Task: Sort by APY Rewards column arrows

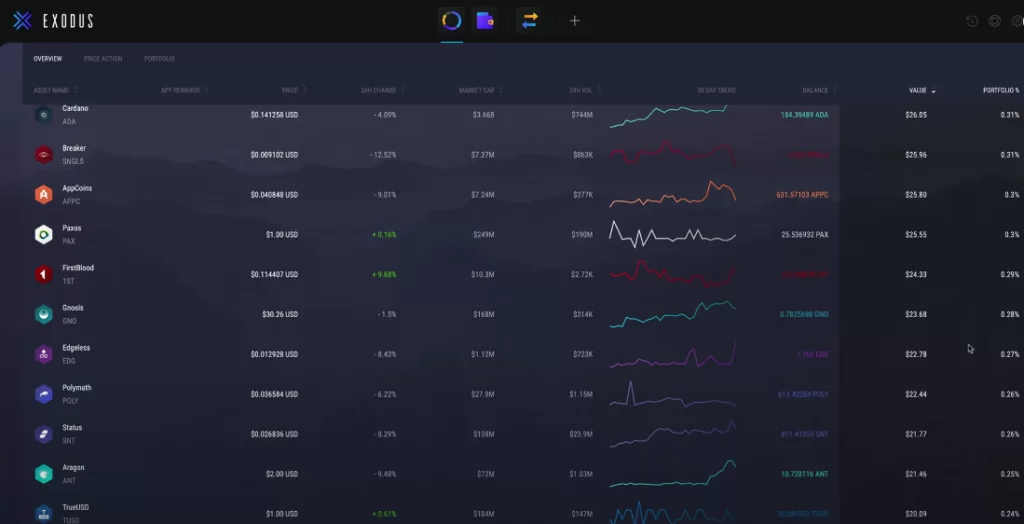Action: (x=206, y=90)
